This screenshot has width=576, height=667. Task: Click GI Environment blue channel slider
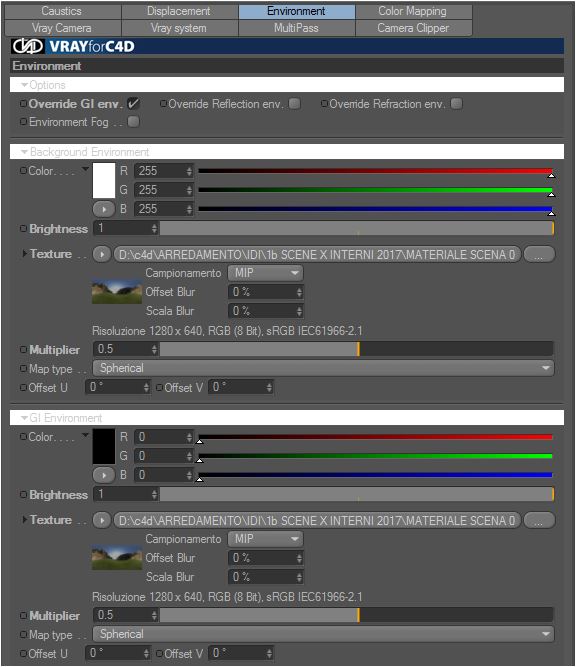pyautogui.click(x=376, y=476)
